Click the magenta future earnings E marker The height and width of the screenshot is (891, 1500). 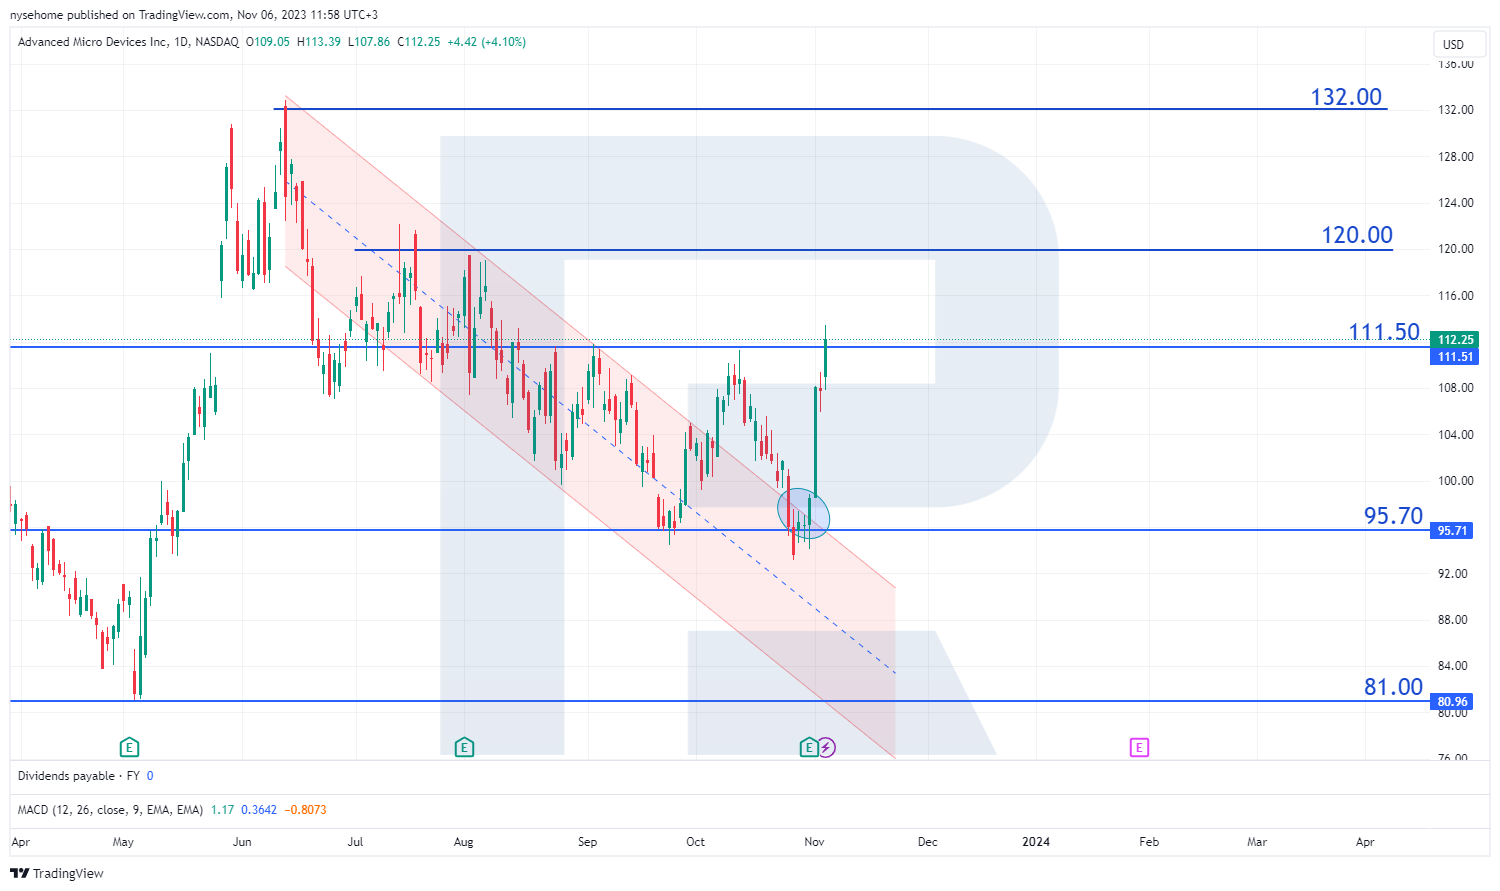tap(1139, 747)
